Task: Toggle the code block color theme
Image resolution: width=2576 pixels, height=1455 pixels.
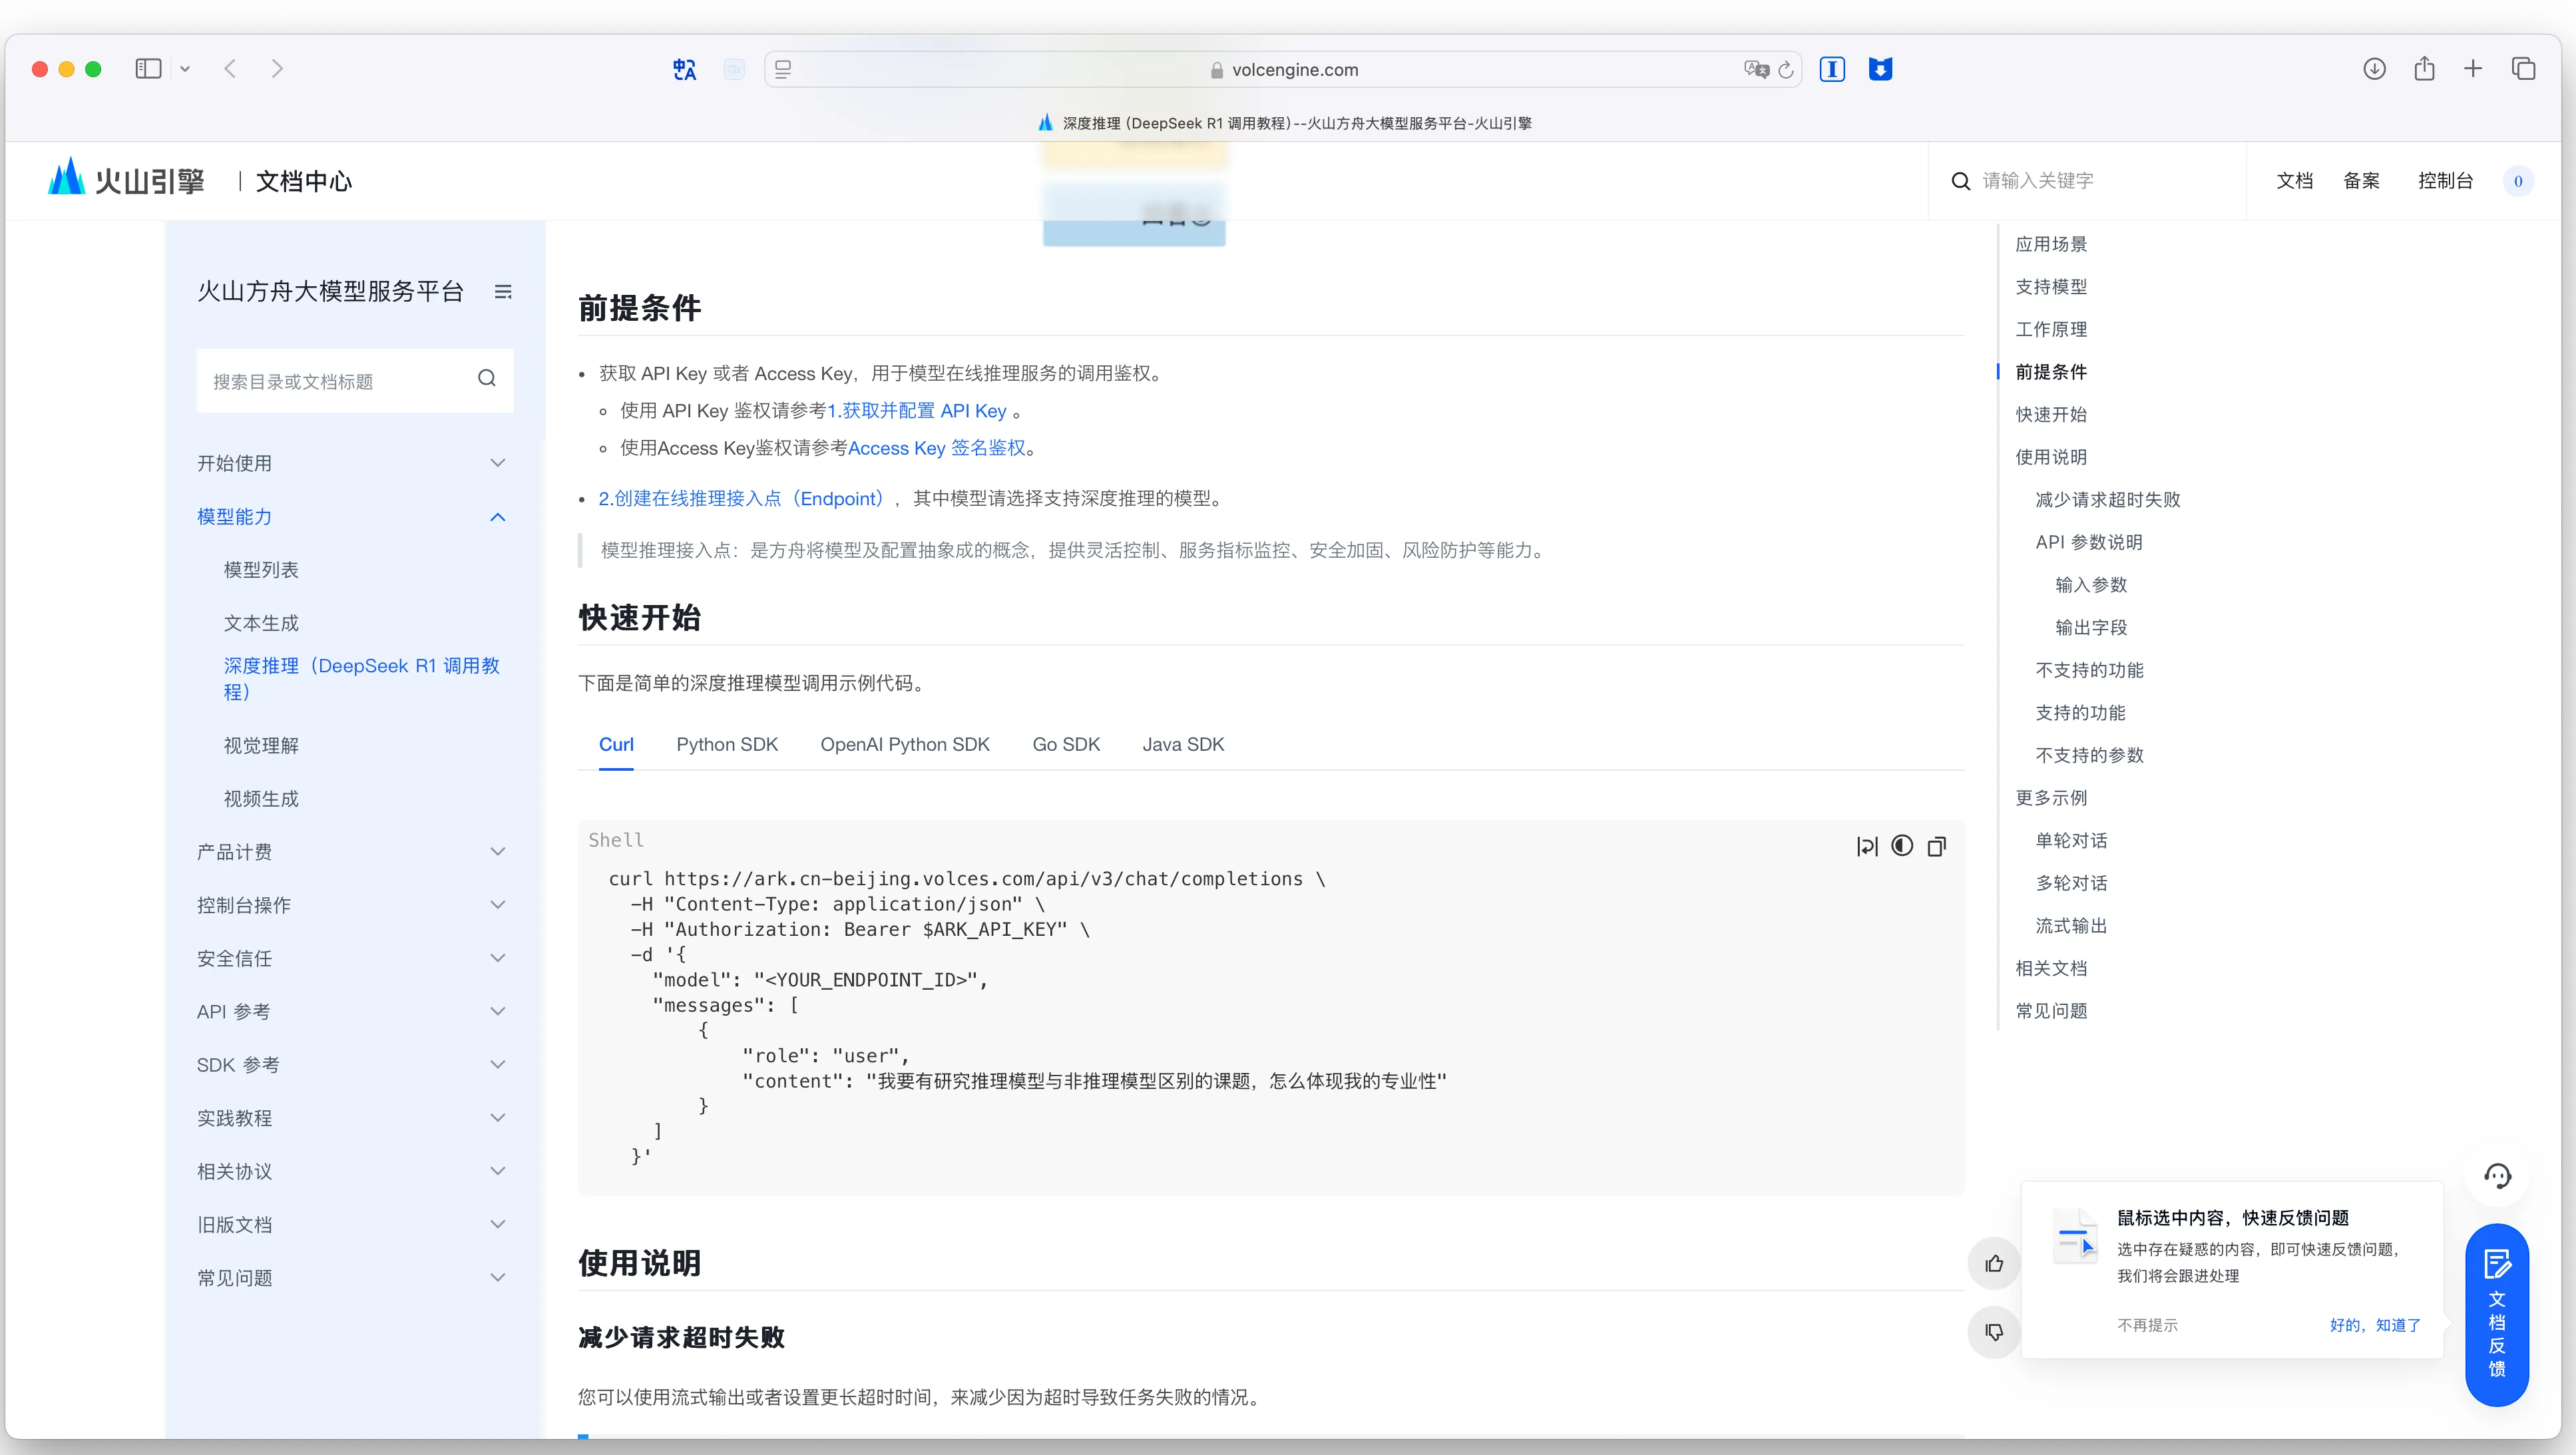Action: (x=1901, y=845)
